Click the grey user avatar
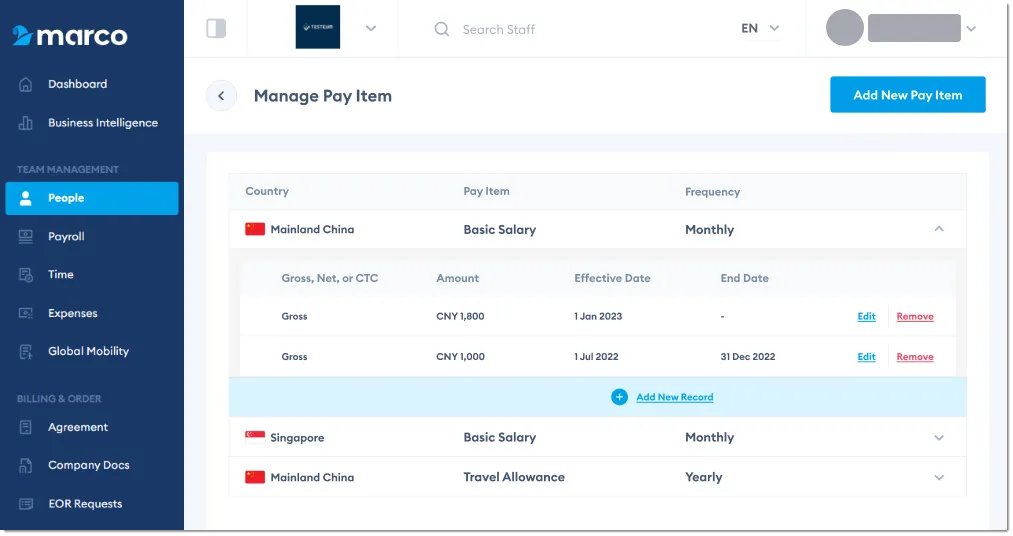This screenshot has height=536, width=1013. coord(844,28)
